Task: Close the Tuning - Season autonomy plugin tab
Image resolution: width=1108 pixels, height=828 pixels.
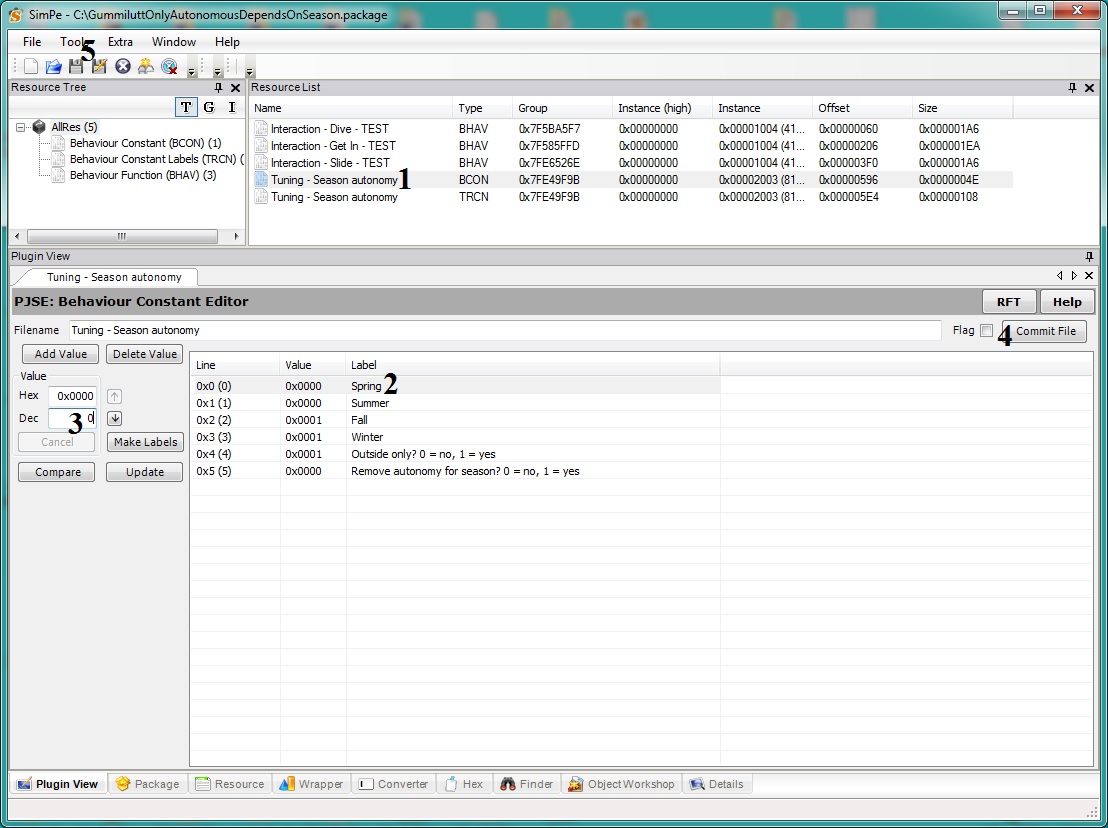Action: pyautogui.click(x=1089, y=276)
